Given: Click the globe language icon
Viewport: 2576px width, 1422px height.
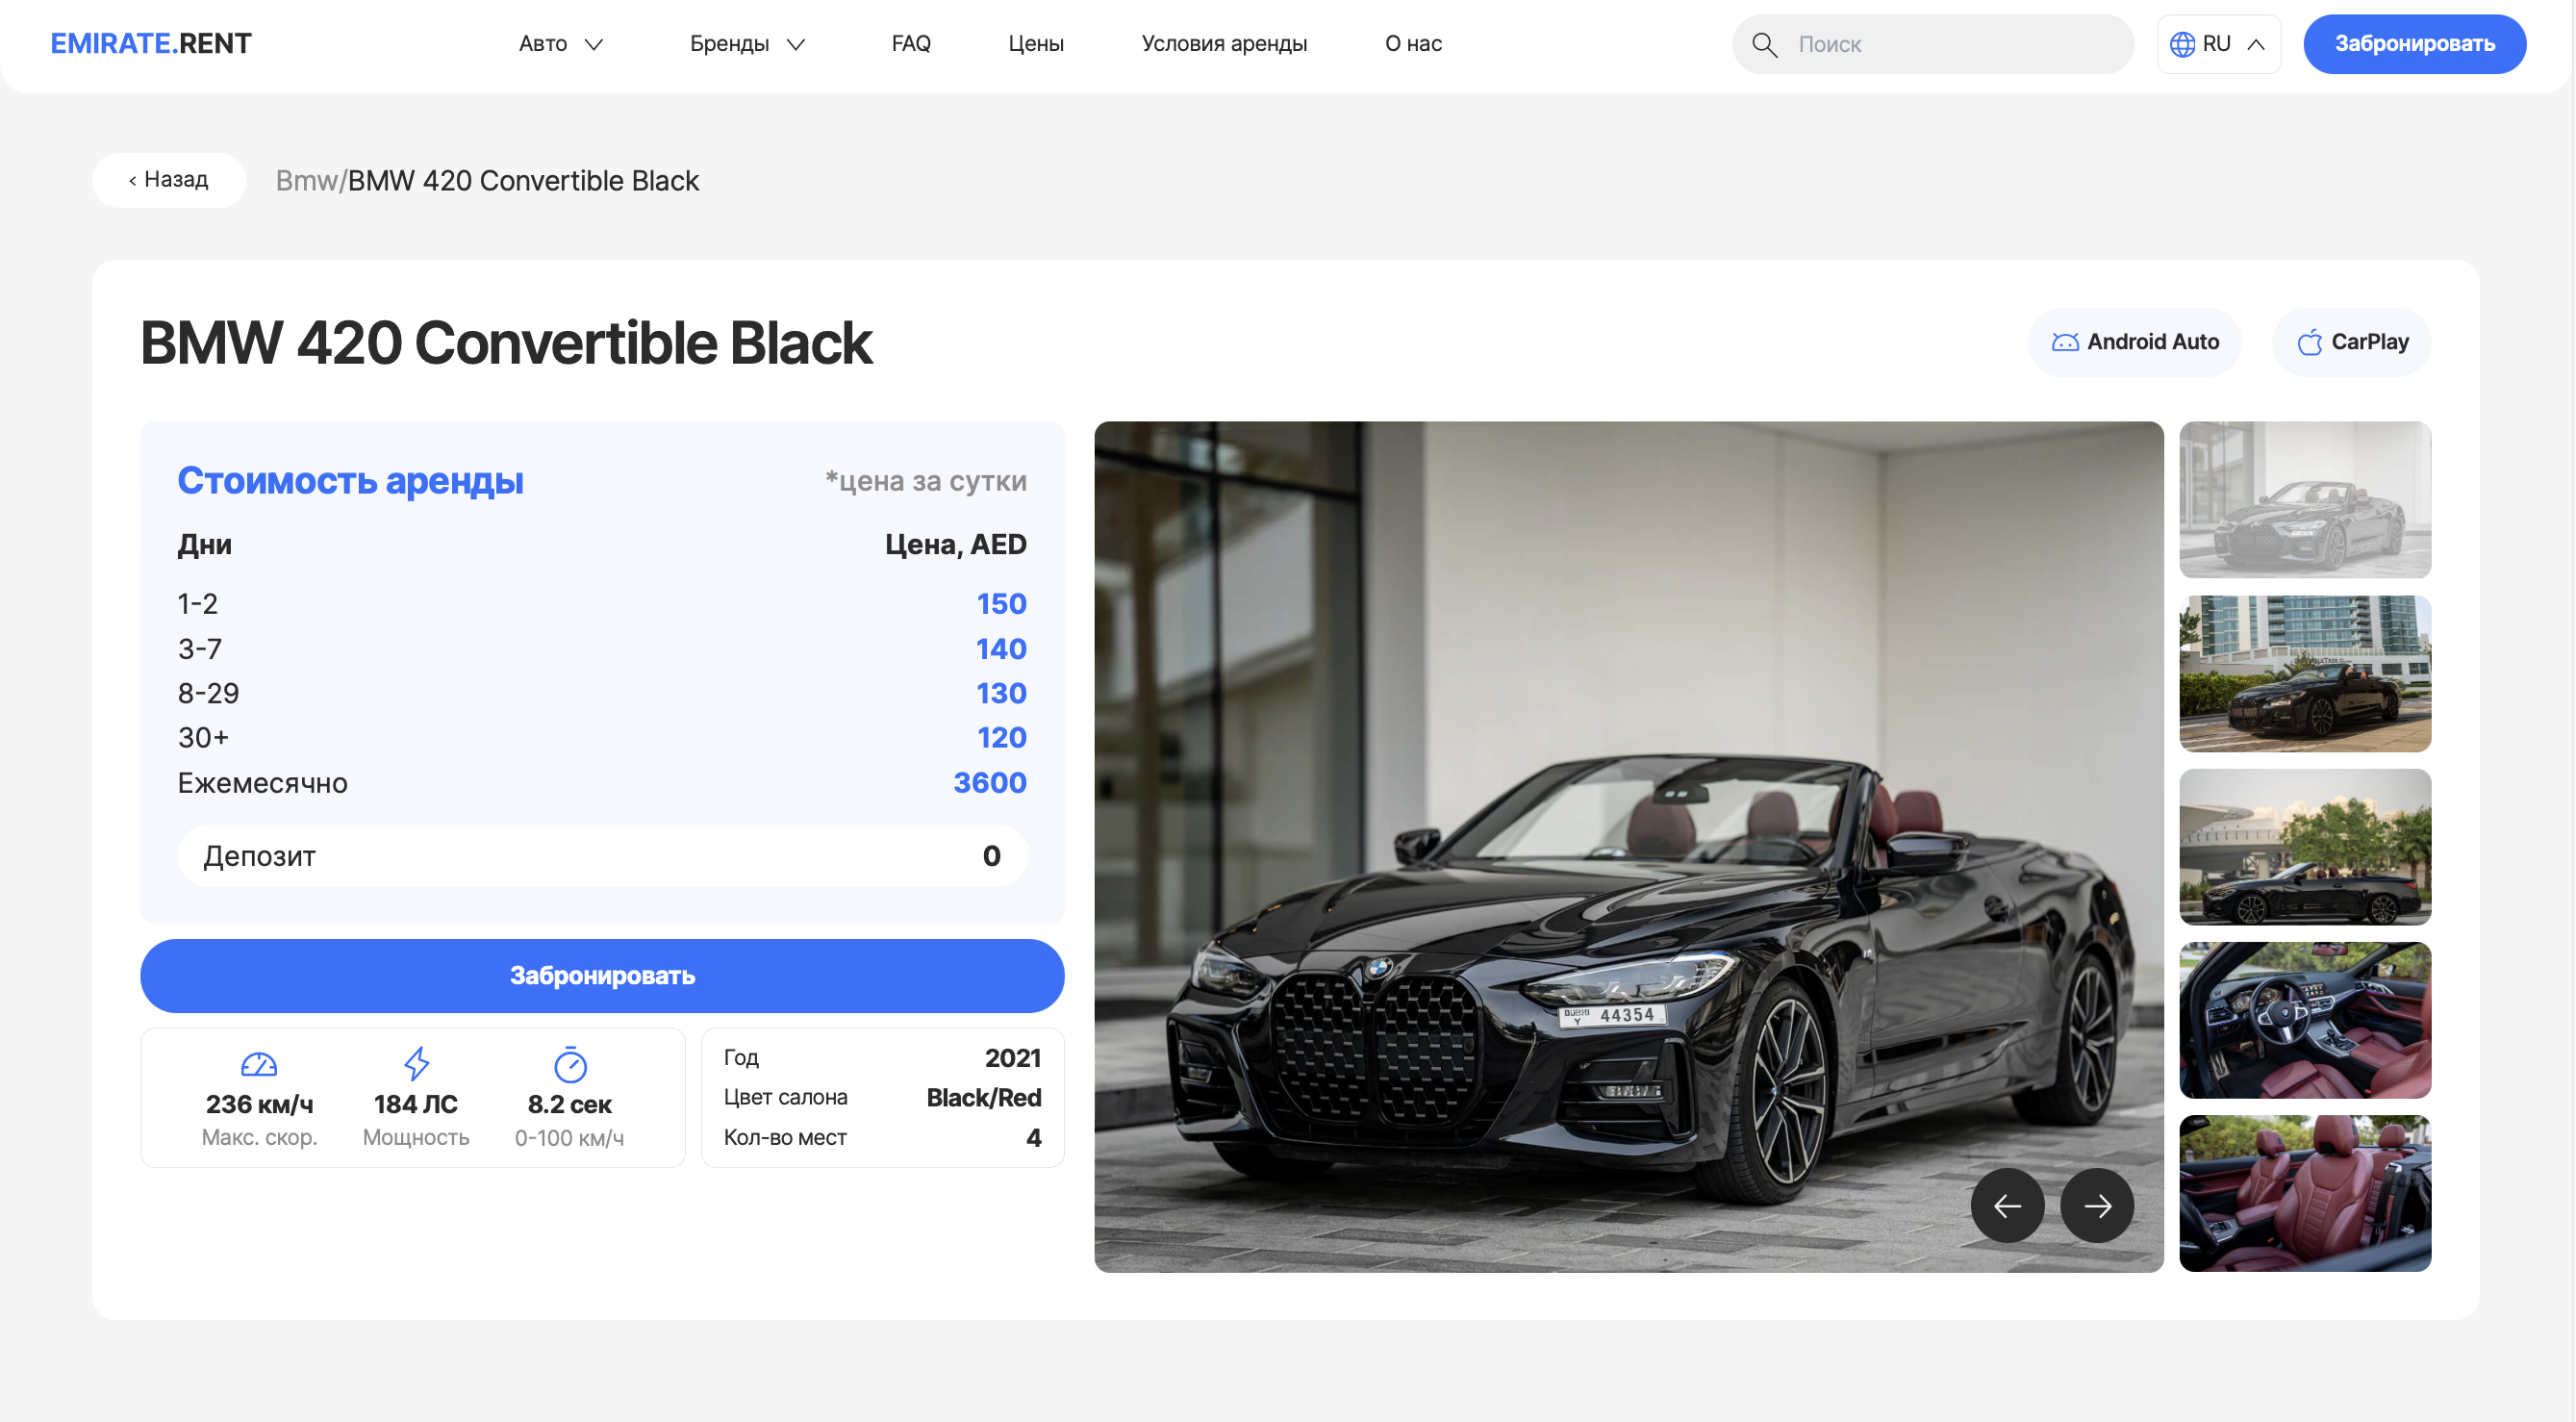Looking at the screenshot, I should [x=2182, y=45].
